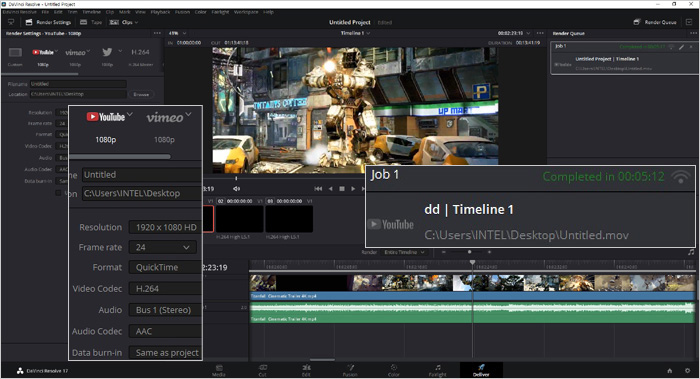Open the Frame rate dropdown in the enlarged panel

(162, 247)
